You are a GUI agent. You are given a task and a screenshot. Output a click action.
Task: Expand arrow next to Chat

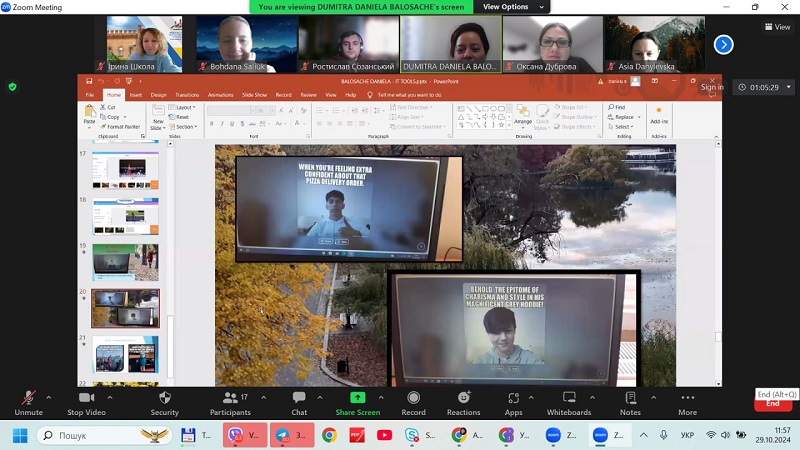(320, 397)
